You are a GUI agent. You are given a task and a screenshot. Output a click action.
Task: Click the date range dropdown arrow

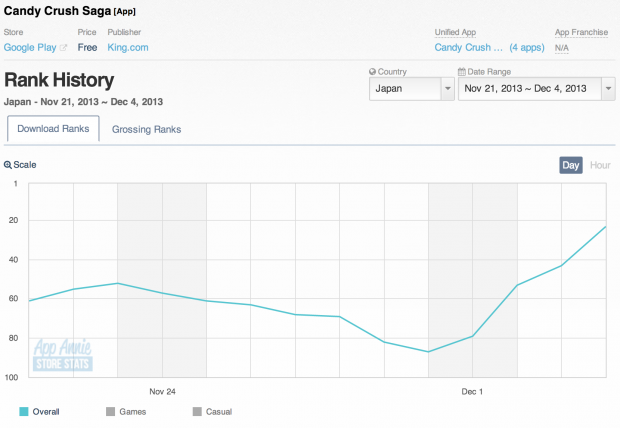coord(608,89)
